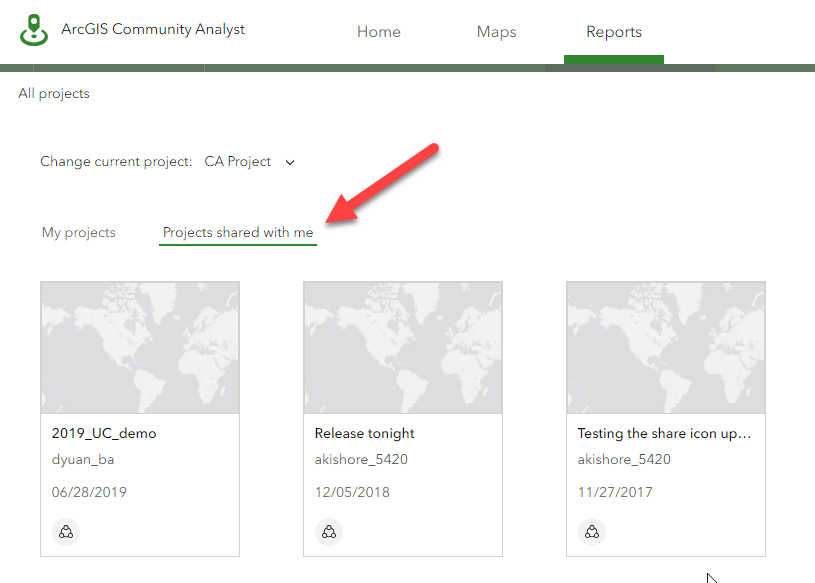
Task: Open Testing the share icon map thumbnail
Action: pos(666,347)
